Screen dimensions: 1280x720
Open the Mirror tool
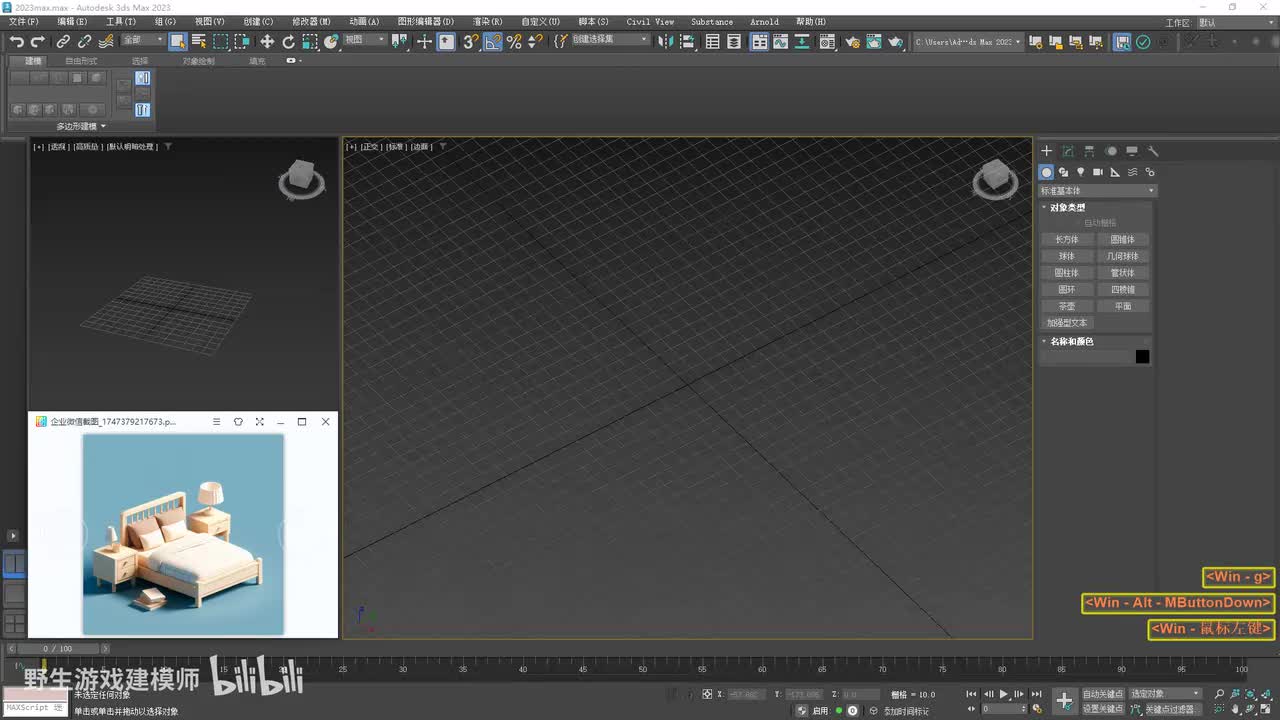coord(667,41)
